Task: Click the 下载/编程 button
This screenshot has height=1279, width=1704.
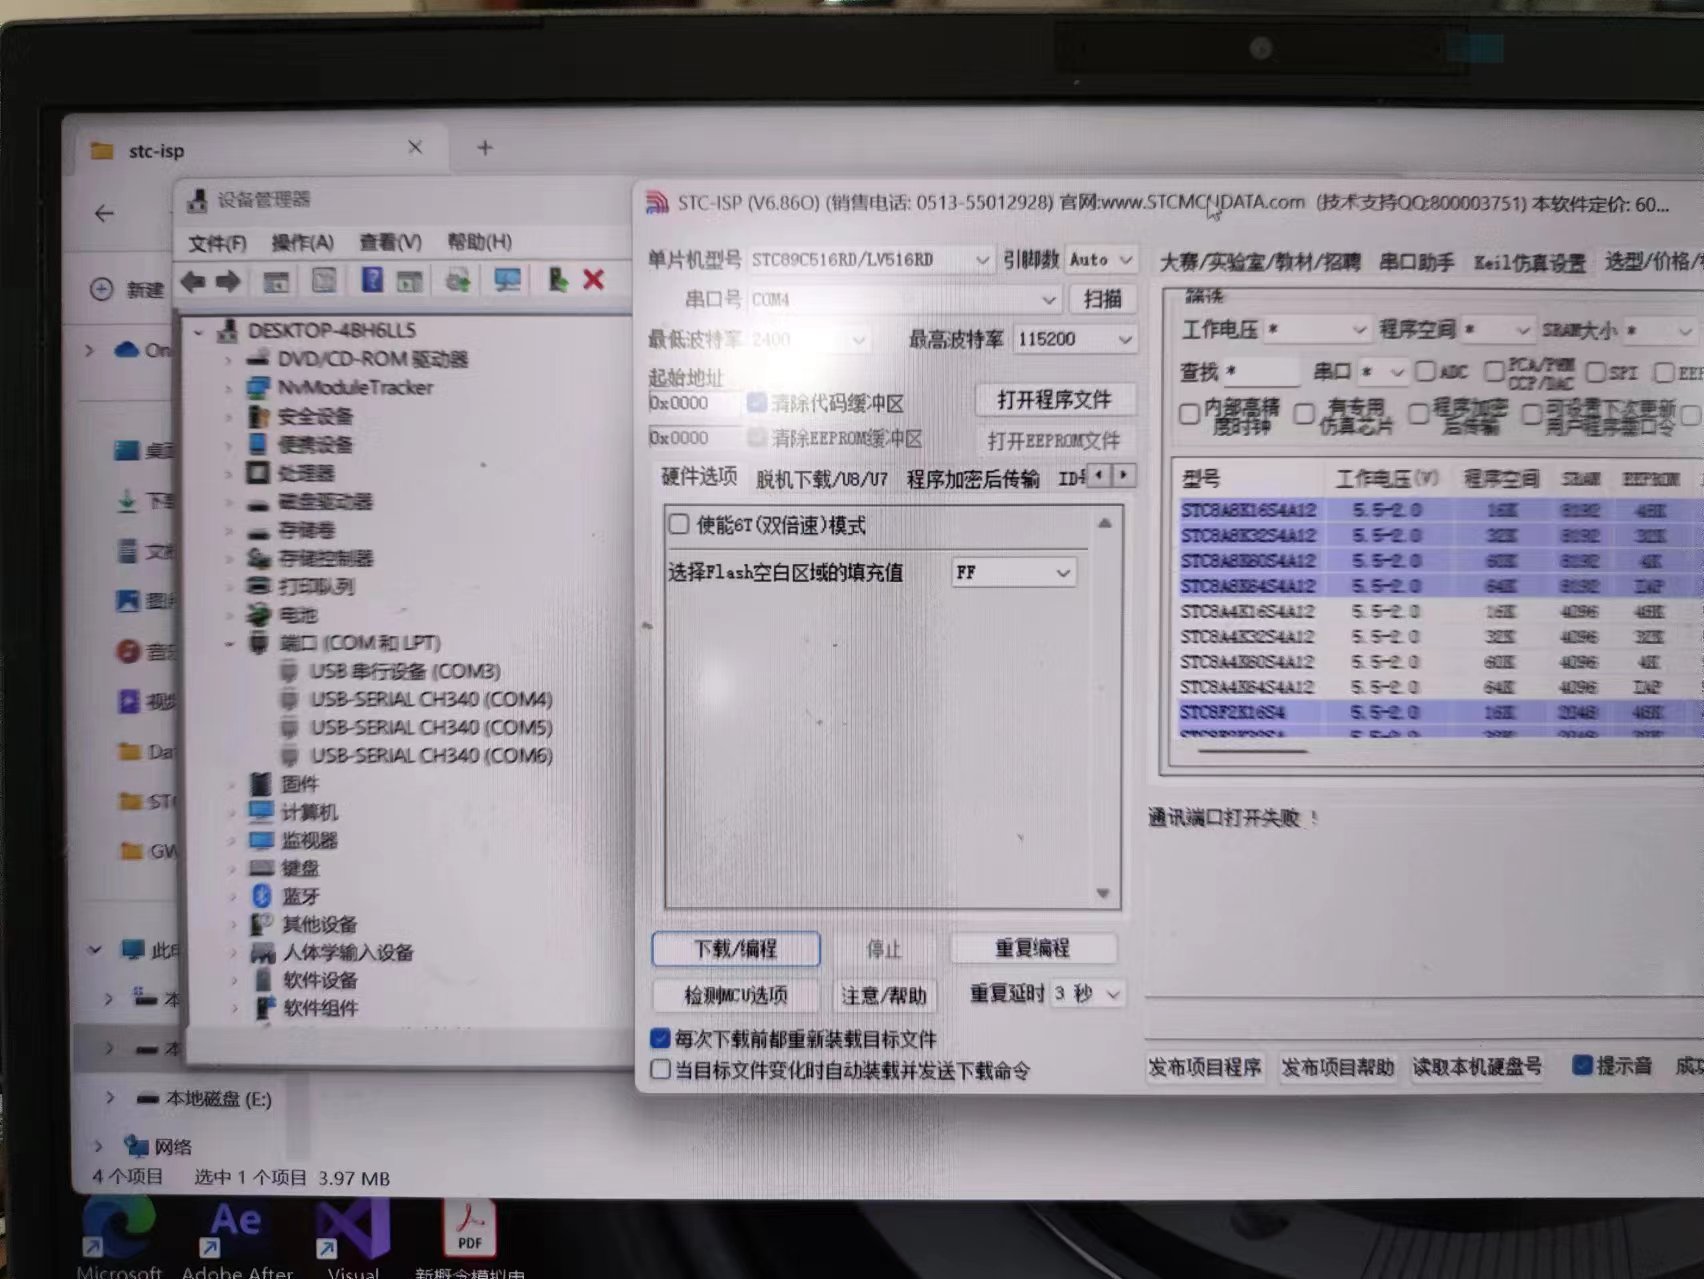Action: pyautogui.click(x=736, y=948)
